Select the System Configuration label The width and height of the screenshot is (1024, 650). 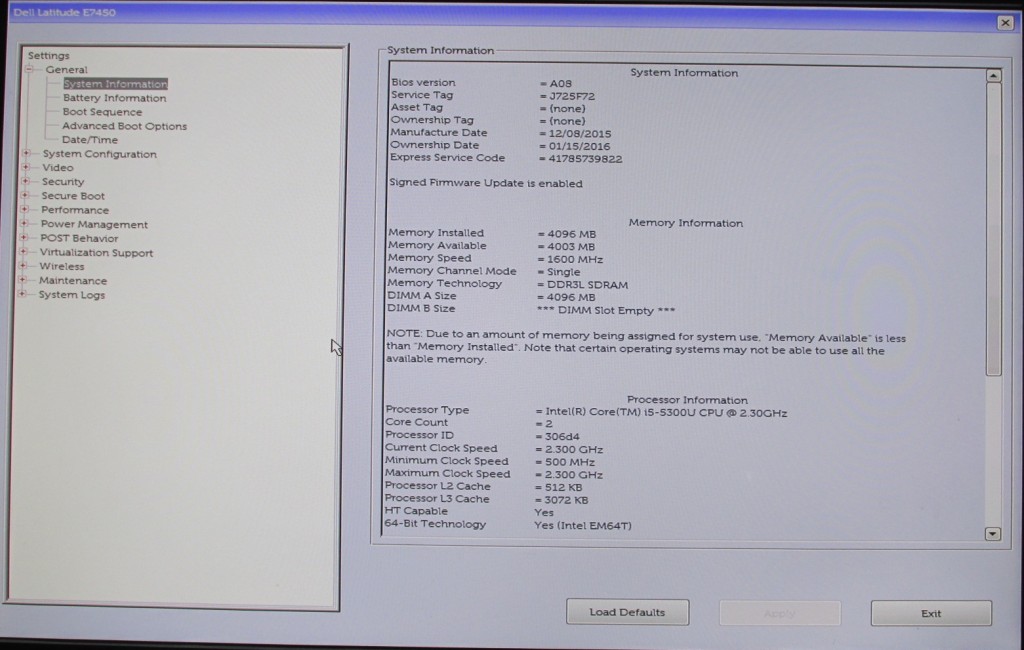[x=99, y=154]
